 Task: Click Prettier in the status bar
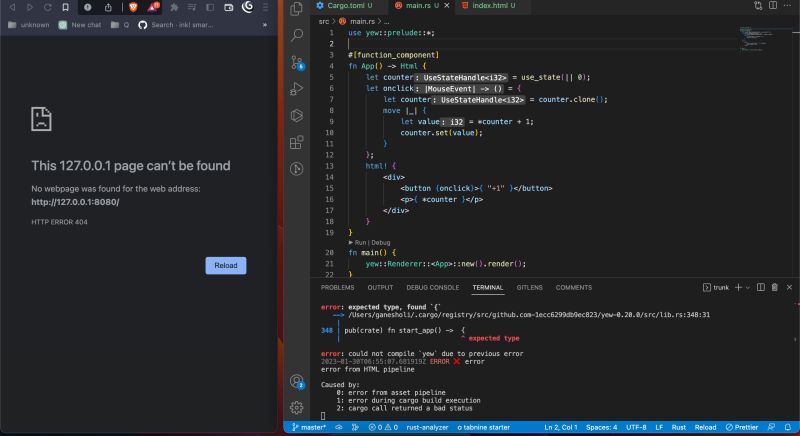(x=742, y=427)
